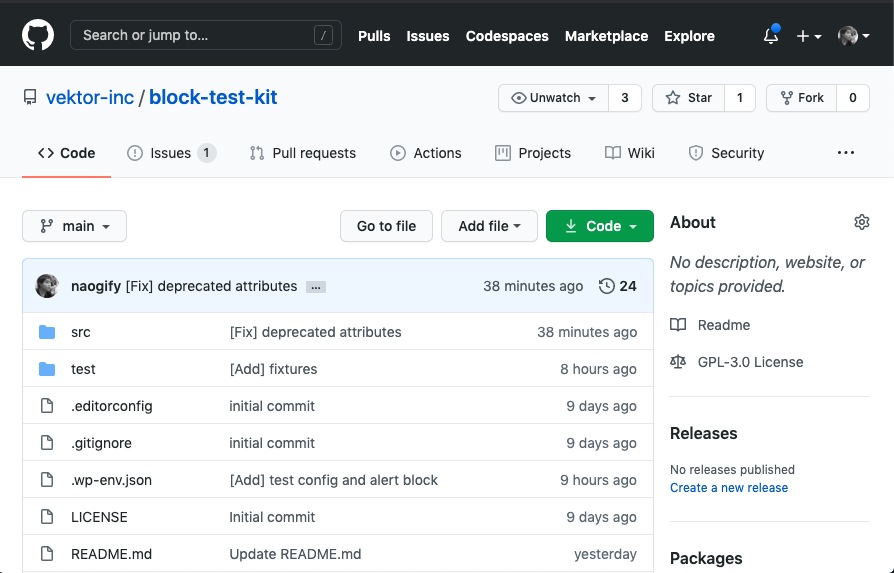Open Marketplace
This screenshot has height=573, width=894.
click(x=606, y=36)
